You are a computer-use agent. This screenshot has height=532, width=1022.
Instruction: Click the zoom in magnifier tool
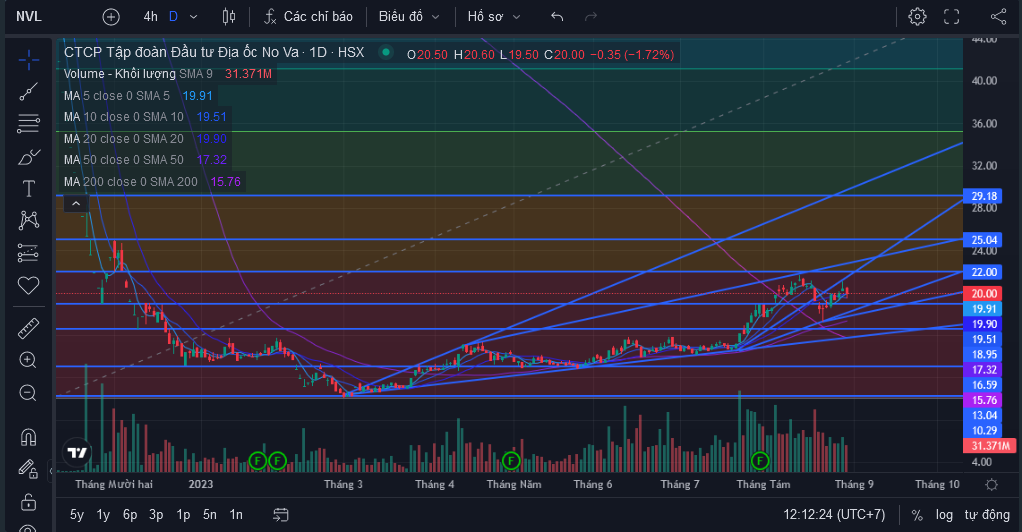click(x=28, y=360)
